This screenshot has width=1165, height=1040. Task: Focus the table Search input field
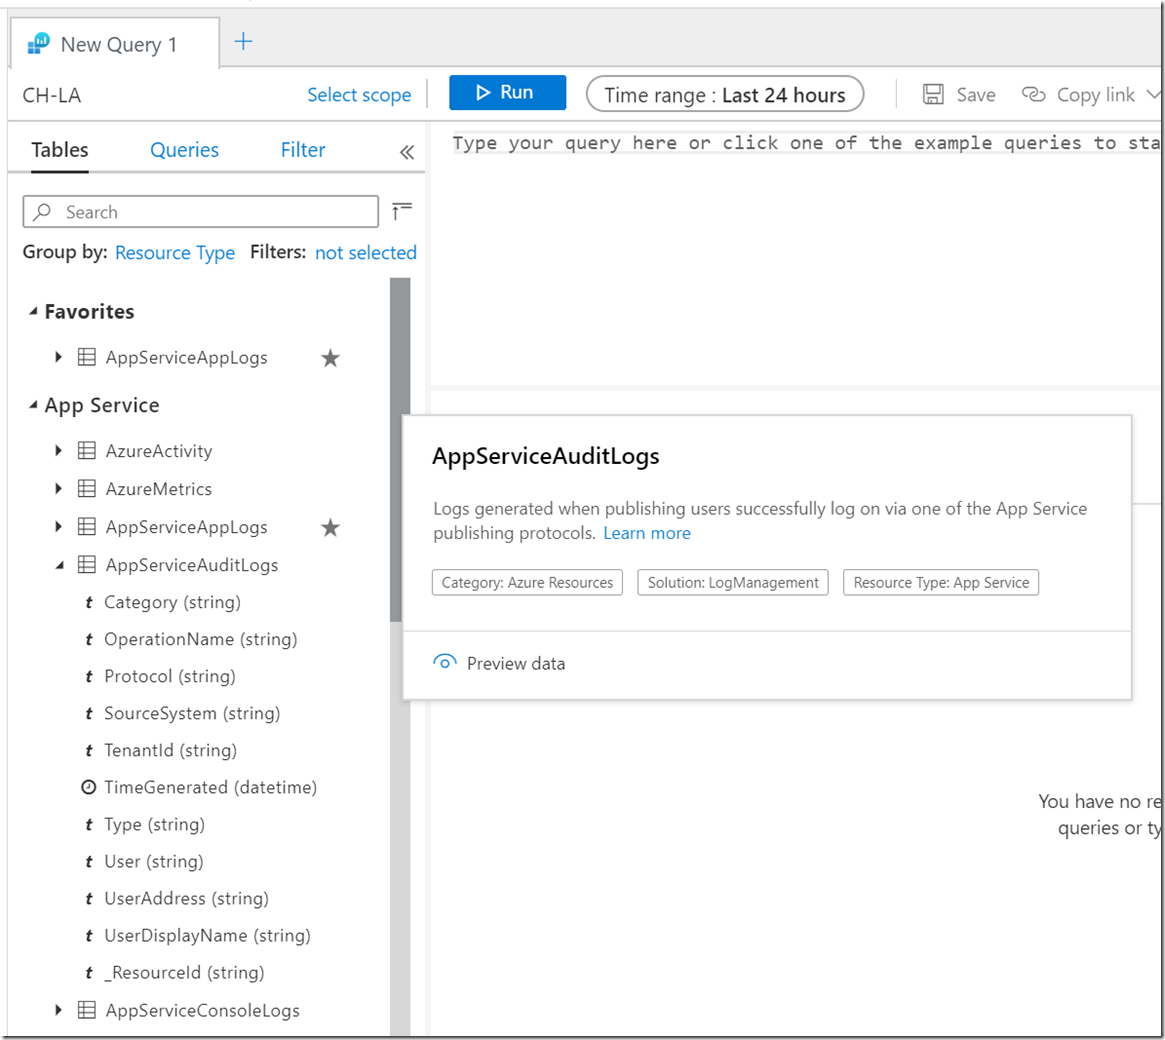pos(201,212)
